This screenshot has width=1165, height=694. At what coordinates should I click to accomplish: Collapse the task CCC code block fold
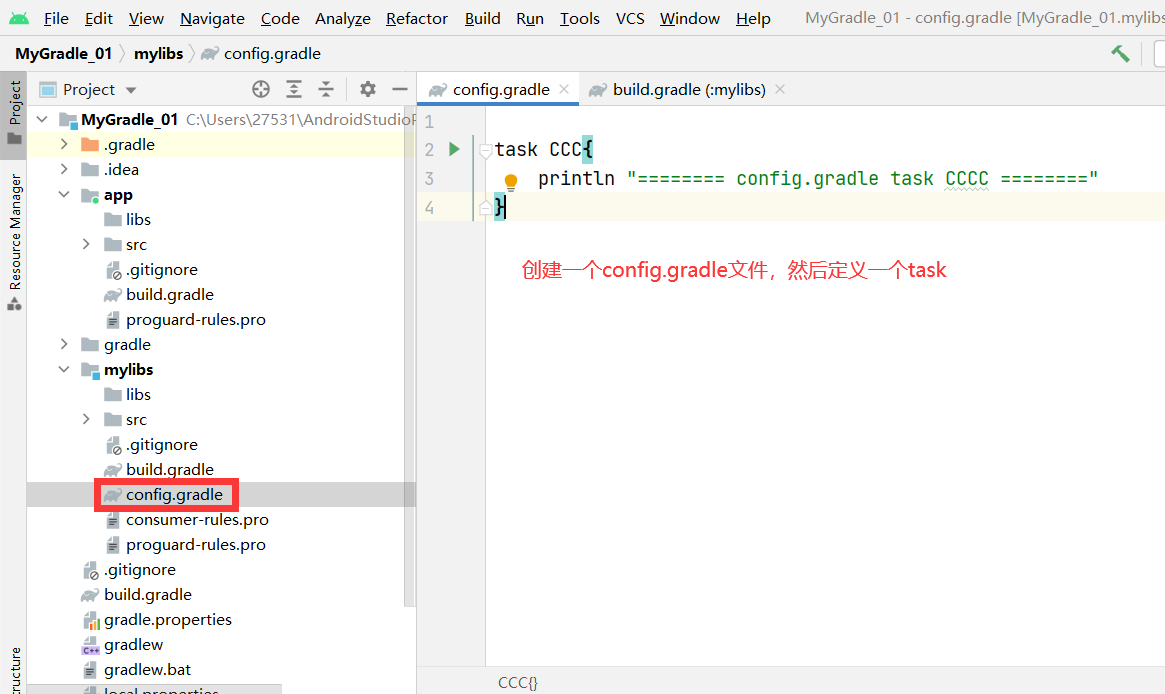tap(487, 148)
